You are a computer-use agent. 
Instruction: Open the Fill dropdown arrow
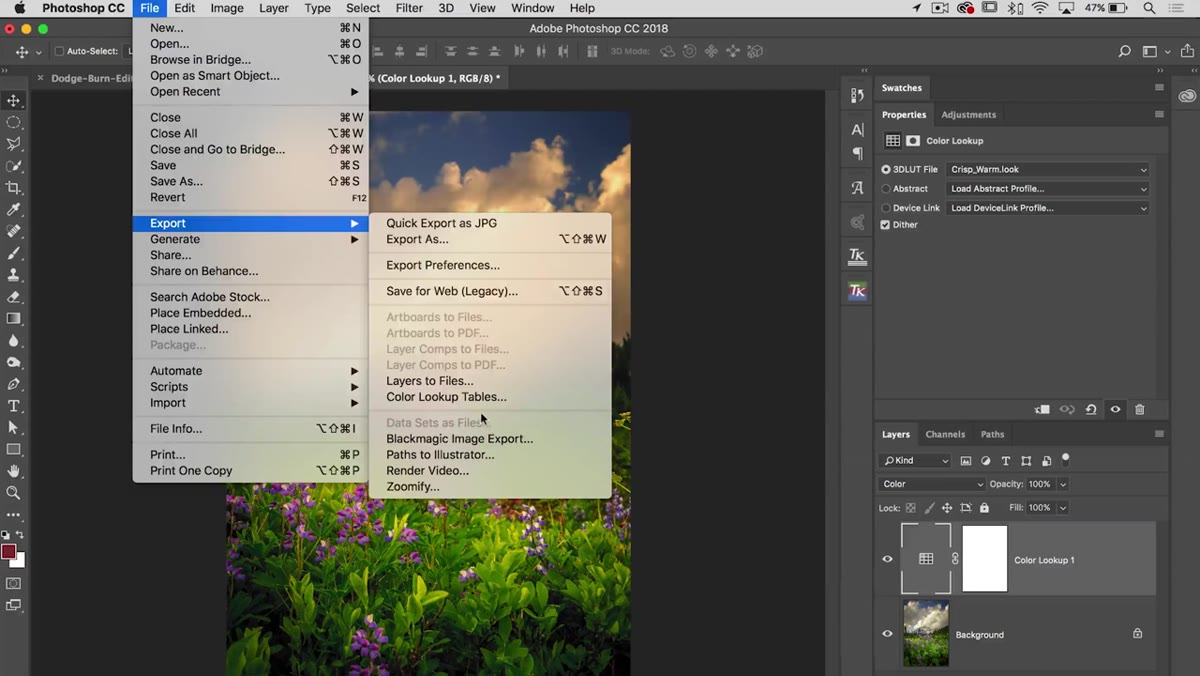coord(1063,508)
